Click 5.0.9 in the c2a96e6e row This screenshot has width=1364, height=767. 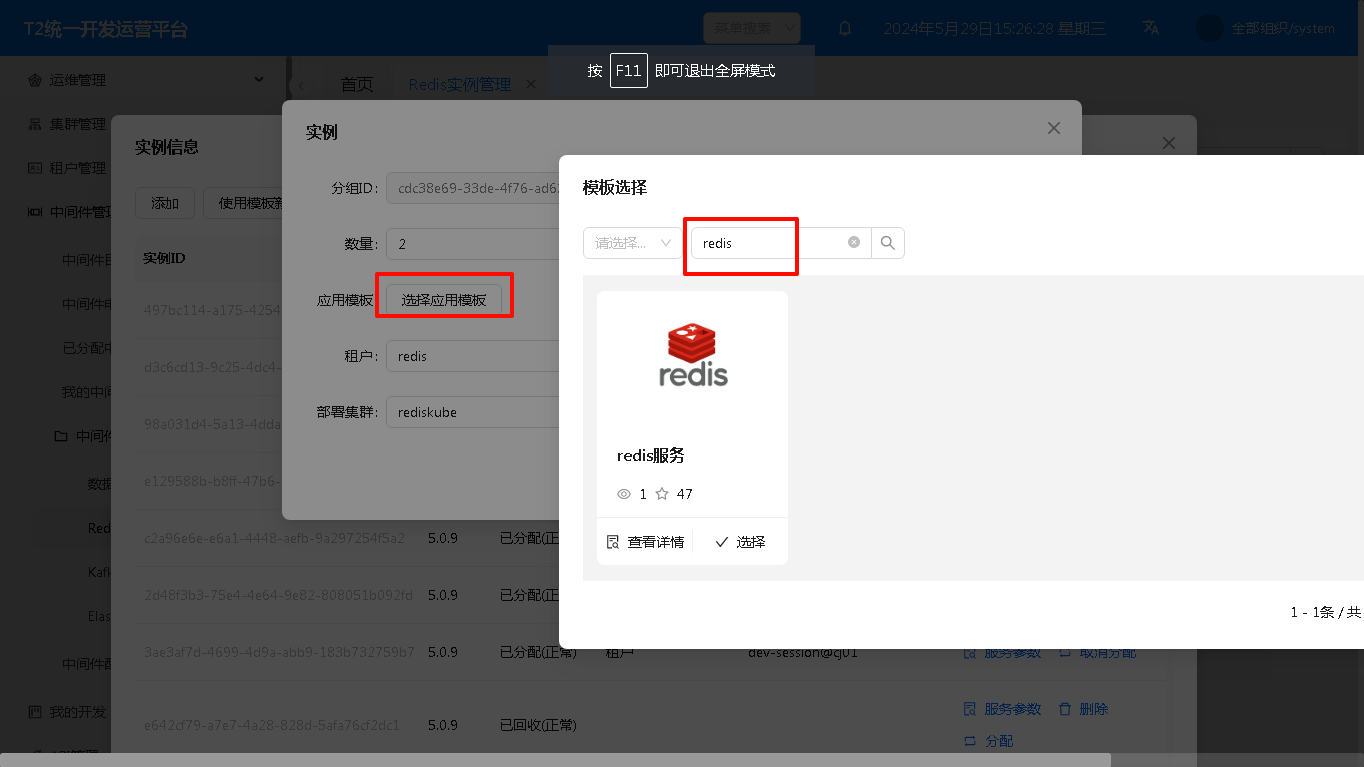pos(442,538)
